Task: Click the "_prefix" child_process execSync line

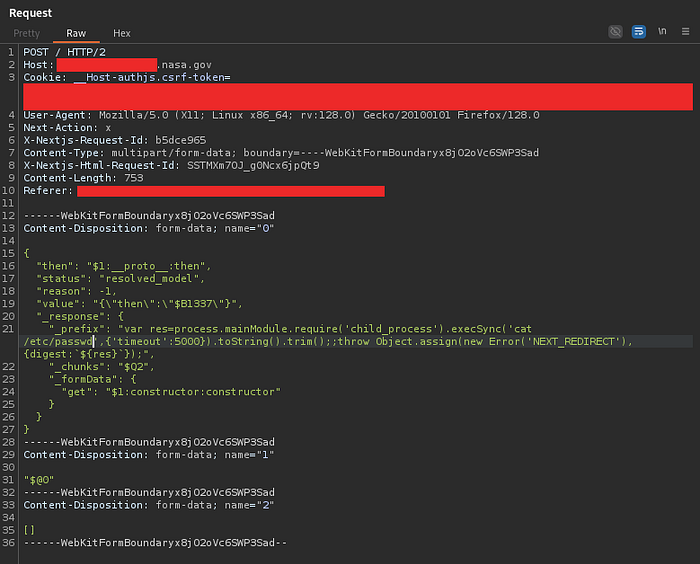Action: coord(290,329)
